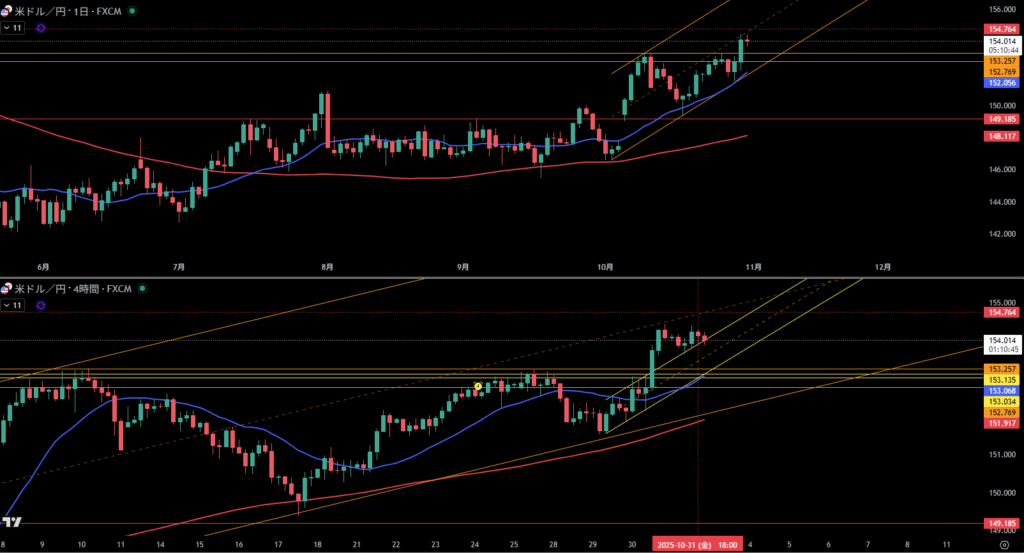Click the green market status dot on 4-hour chart
The width and height of the screenshot is (1024, 553).
(x=142, y=289)
